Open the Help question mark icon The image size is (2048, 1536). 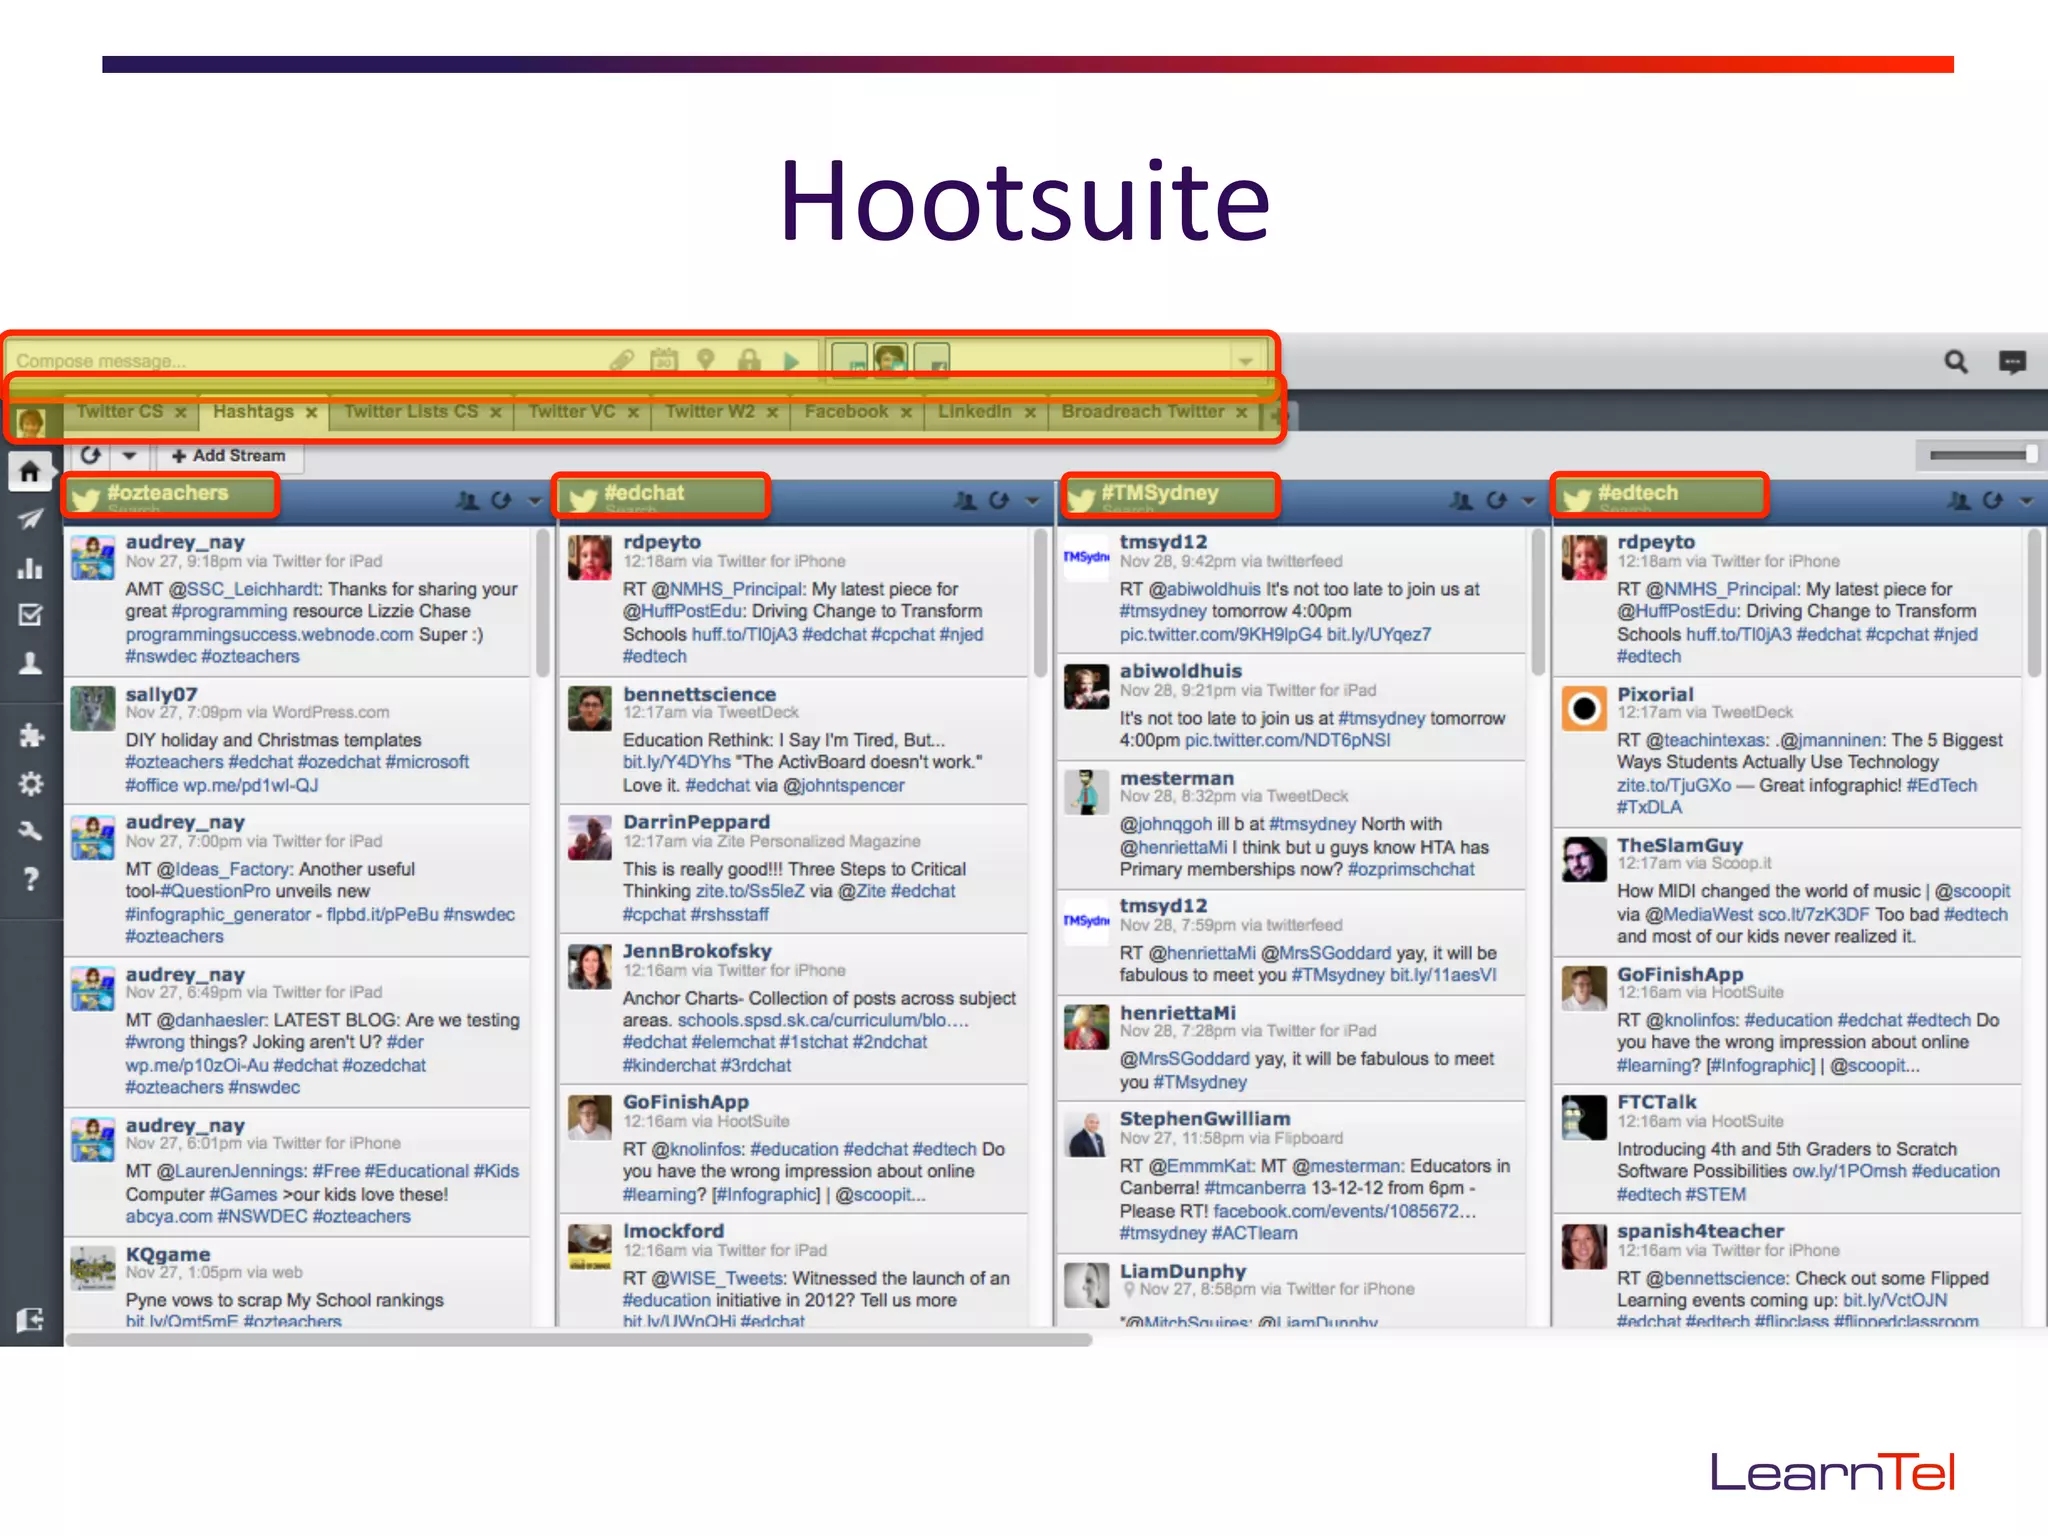click(30, 879)
